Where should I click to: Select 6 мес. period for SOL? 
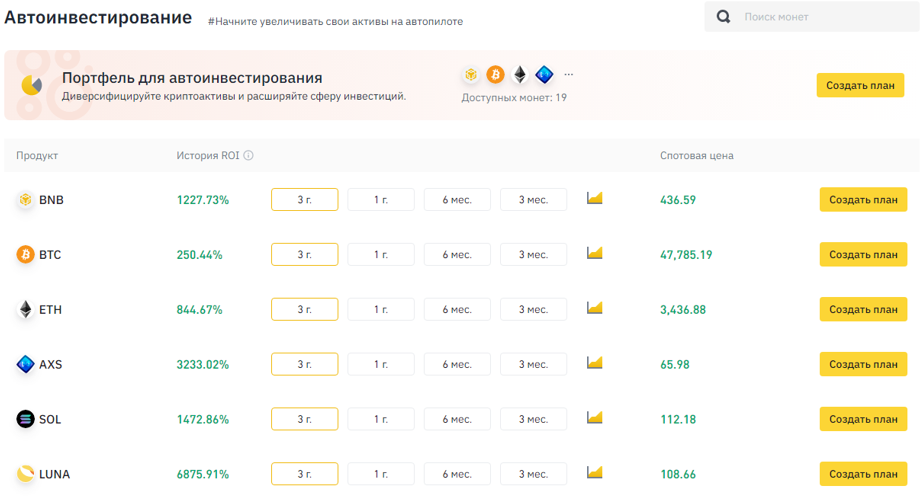(457, 419)
